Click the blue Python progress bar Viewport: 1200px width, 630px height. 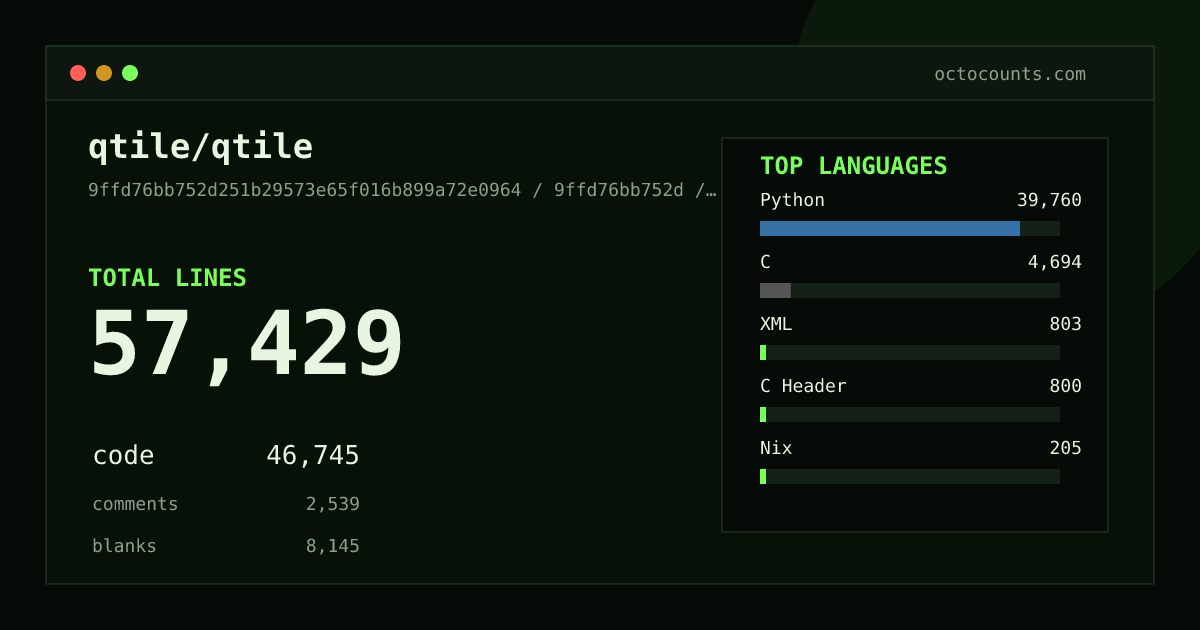click(x=890, y=228)
